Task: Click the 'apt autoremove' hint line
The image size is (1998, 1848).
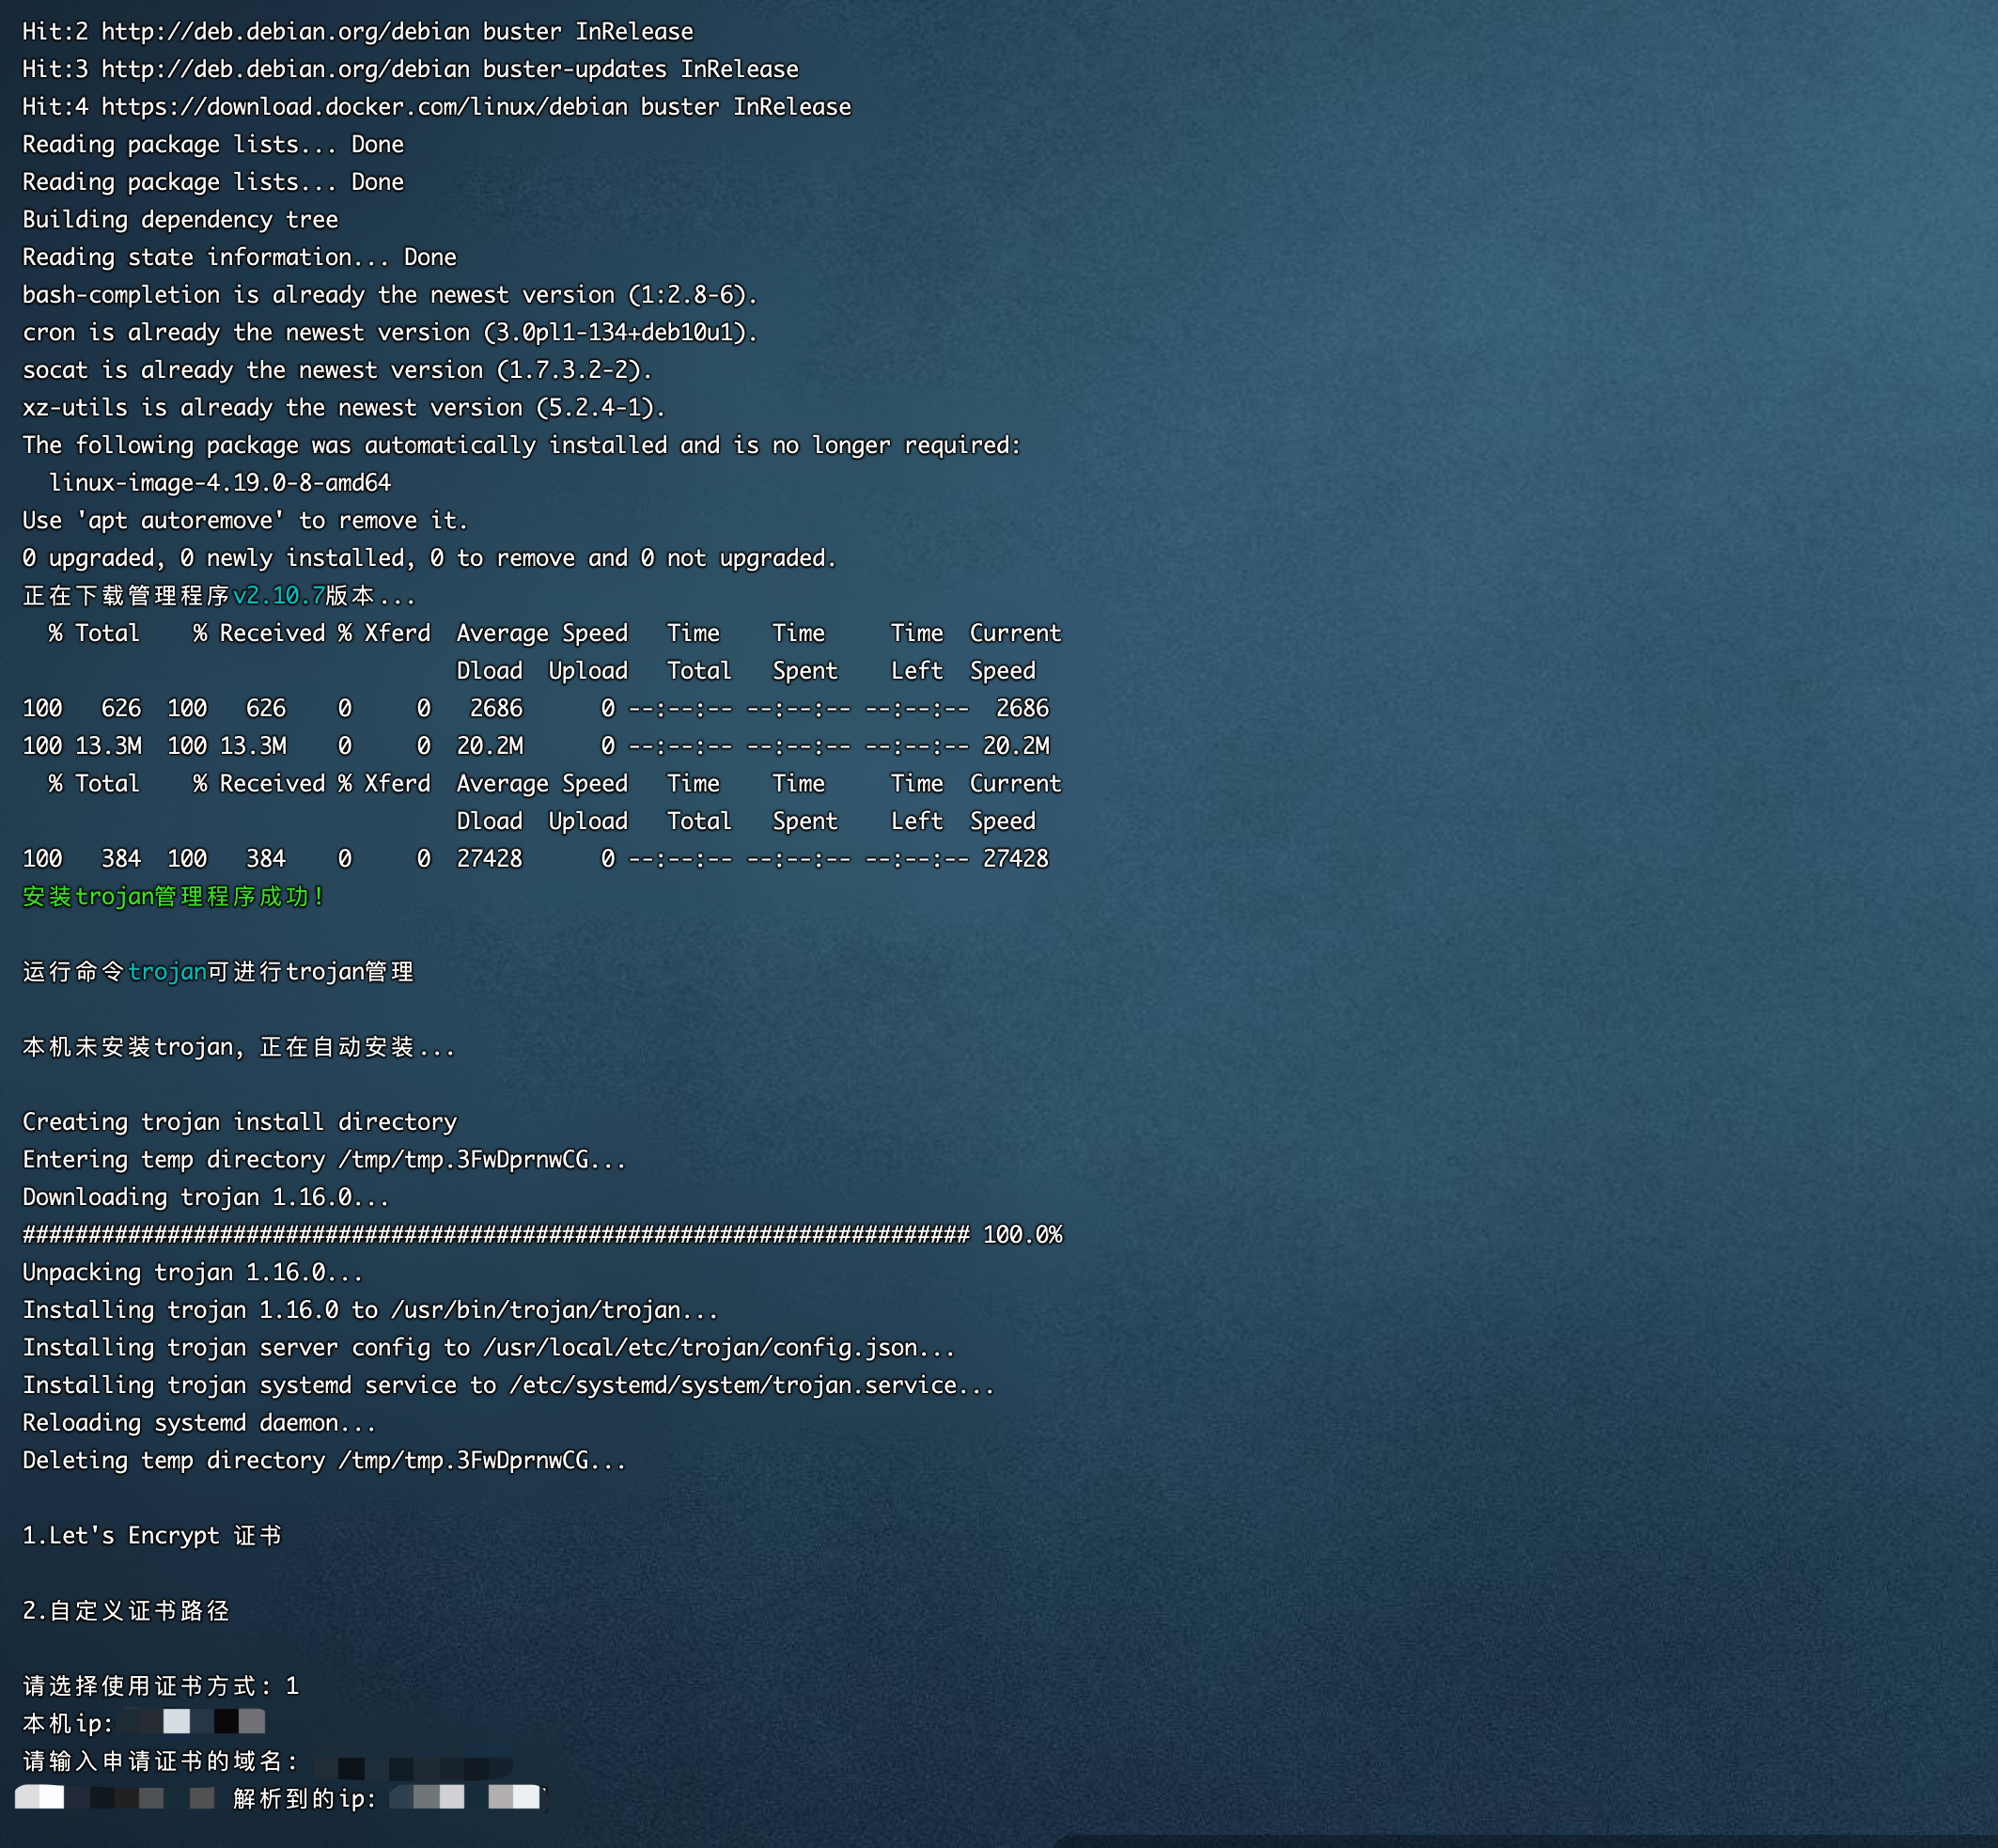Action: click(x=245, y=520)
